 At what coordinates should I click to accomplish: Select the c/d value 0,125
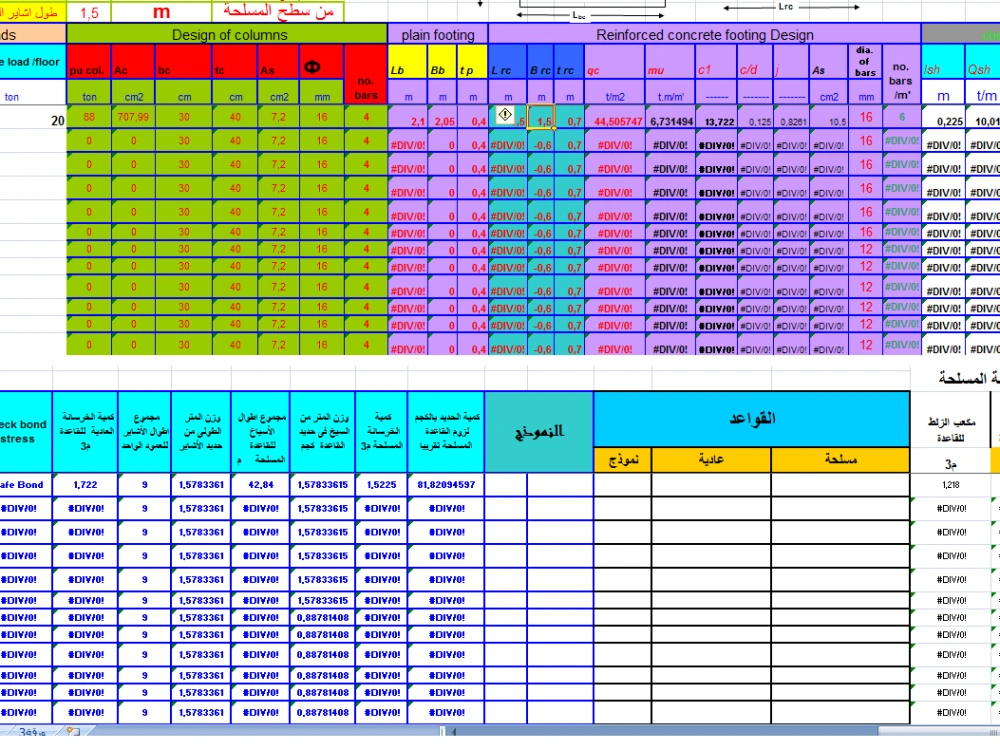(x=756, y=117)
